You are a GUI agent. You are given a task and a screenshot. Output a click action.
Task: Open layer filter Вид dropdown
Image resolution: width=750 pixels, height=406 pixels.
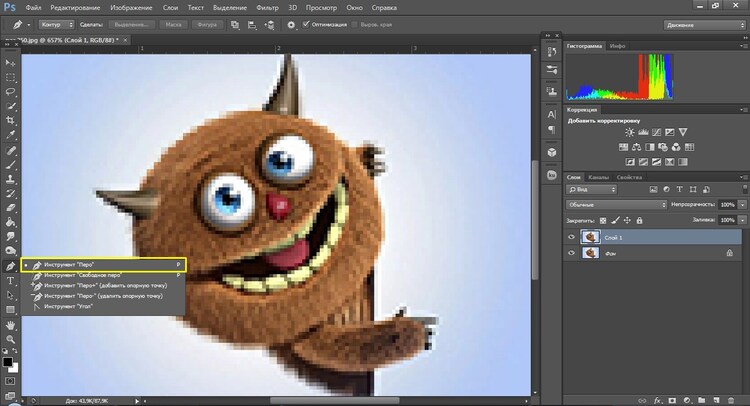[x=592, y=190]
